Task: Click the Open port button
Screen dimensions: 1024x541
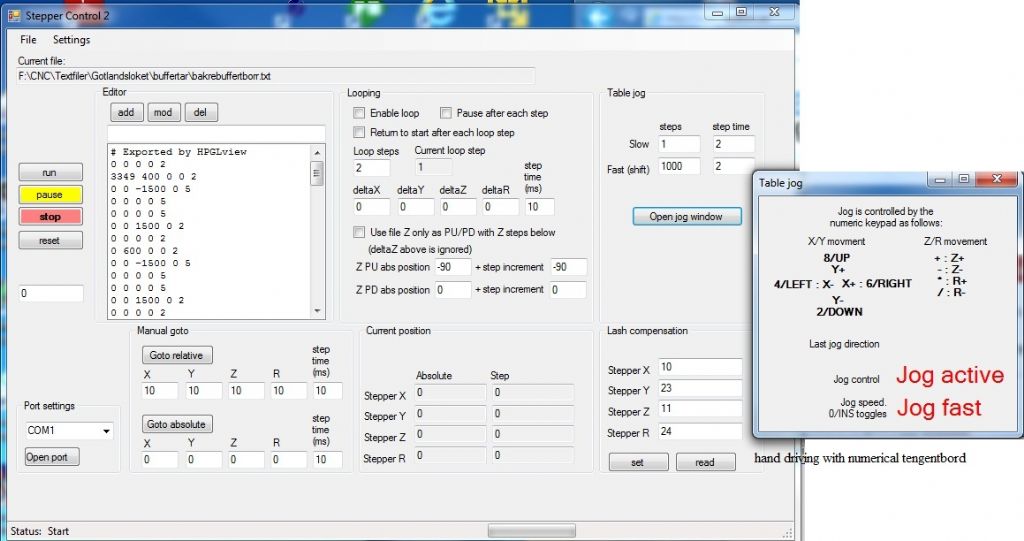Action: (x=52, y=457)
